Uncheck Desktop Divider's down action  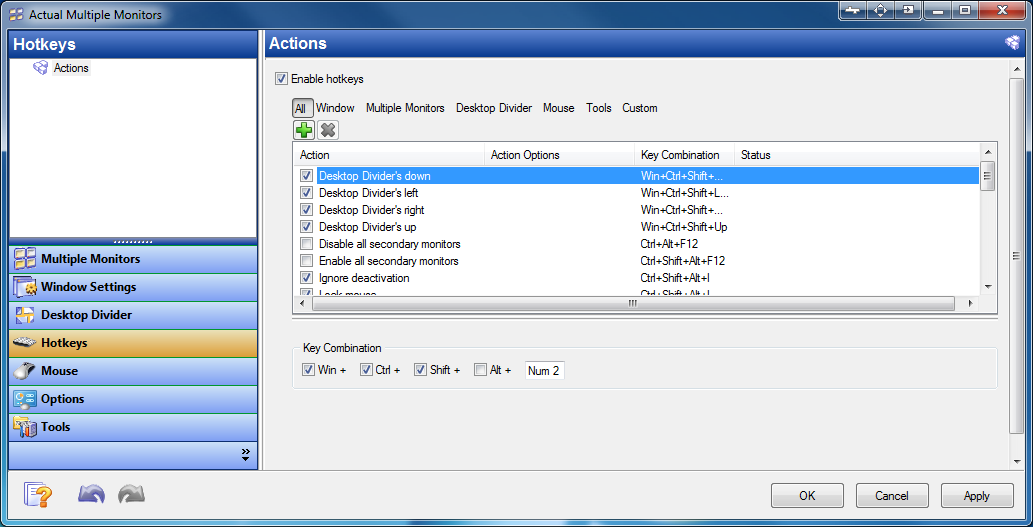point(306,176)
